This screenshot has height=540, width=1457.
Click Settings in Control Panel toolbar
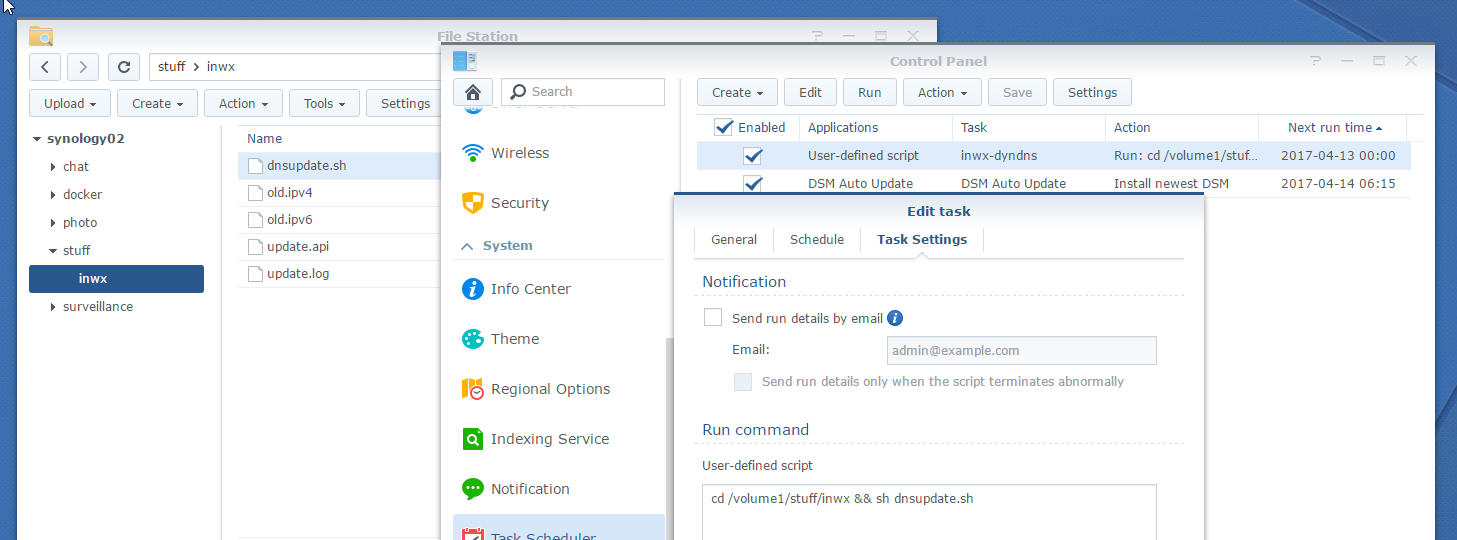(x=1092, y=93)
